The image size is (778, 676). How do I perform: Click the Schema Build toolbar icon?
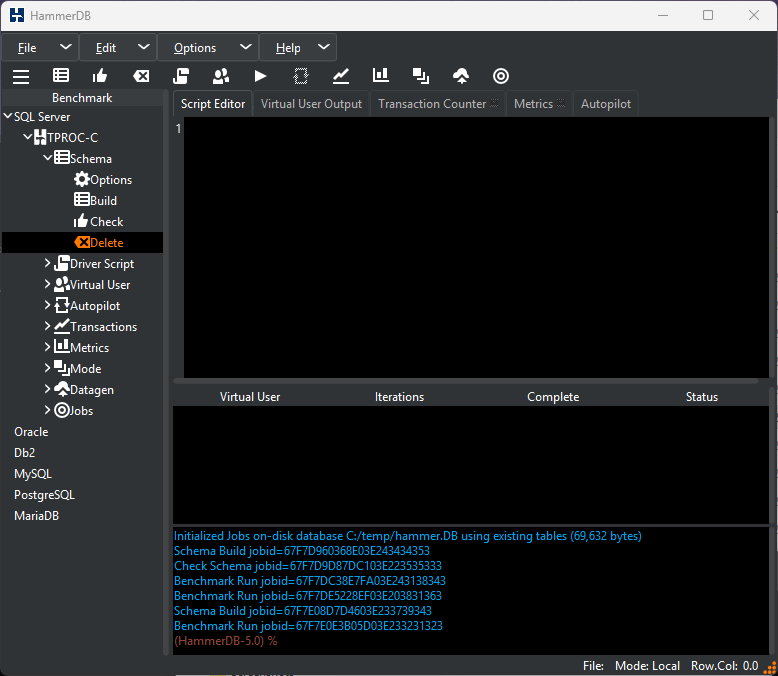61,75
